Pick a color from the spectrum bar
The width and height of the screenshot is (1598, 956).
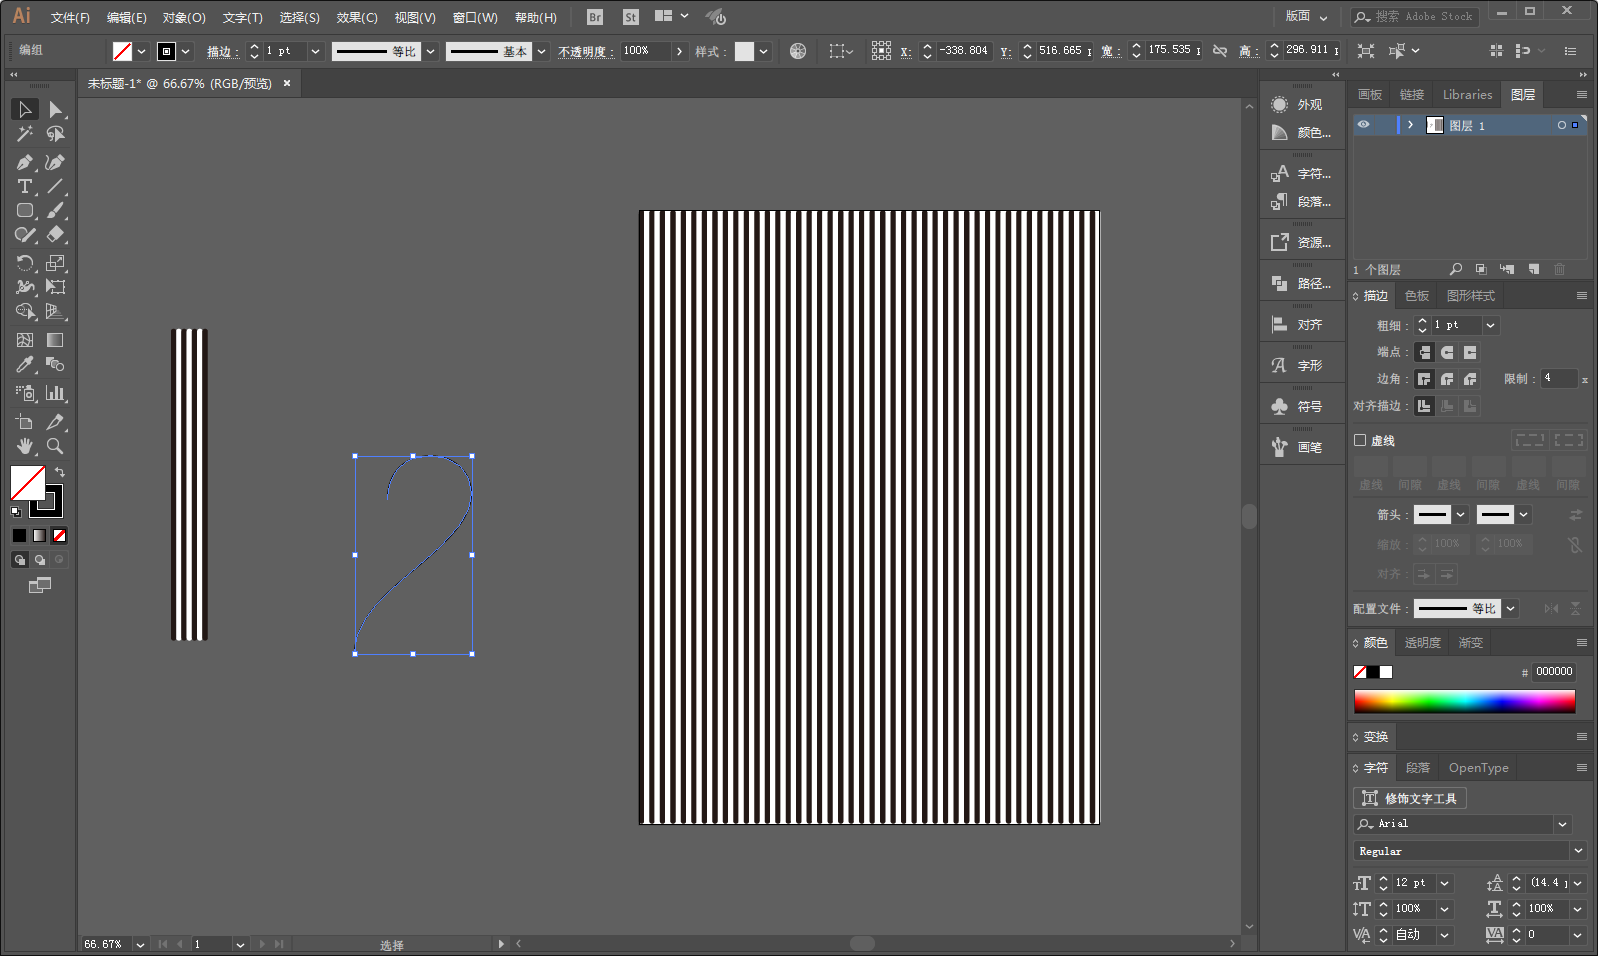pyautogui.click(x=1464, y=701)
